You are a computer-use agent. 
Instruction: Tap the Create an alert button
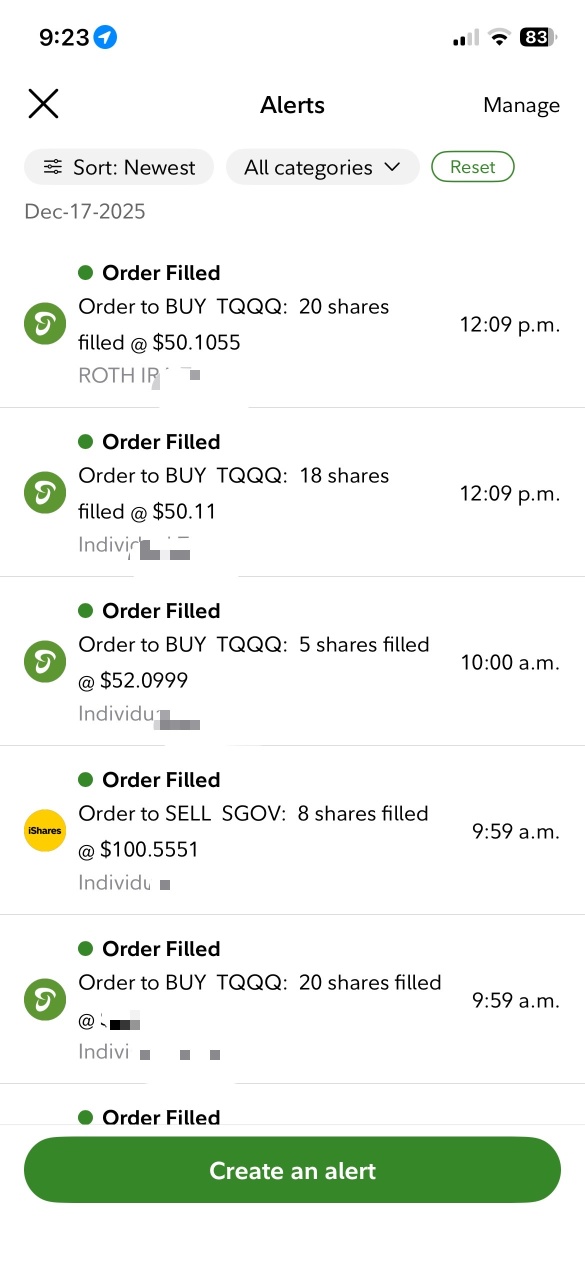[292, 1170]
